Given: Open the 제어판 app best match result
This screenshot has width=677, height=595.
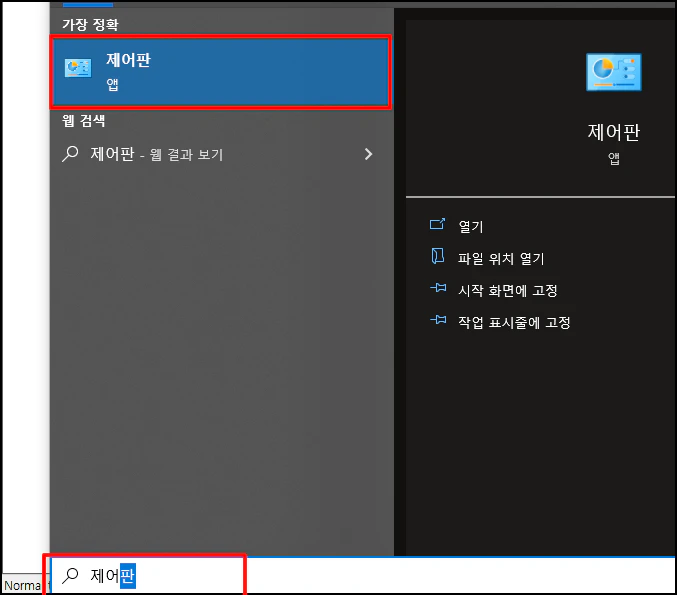Looking at the screenshot, I should pyautogui.click(x=221, y=72).
